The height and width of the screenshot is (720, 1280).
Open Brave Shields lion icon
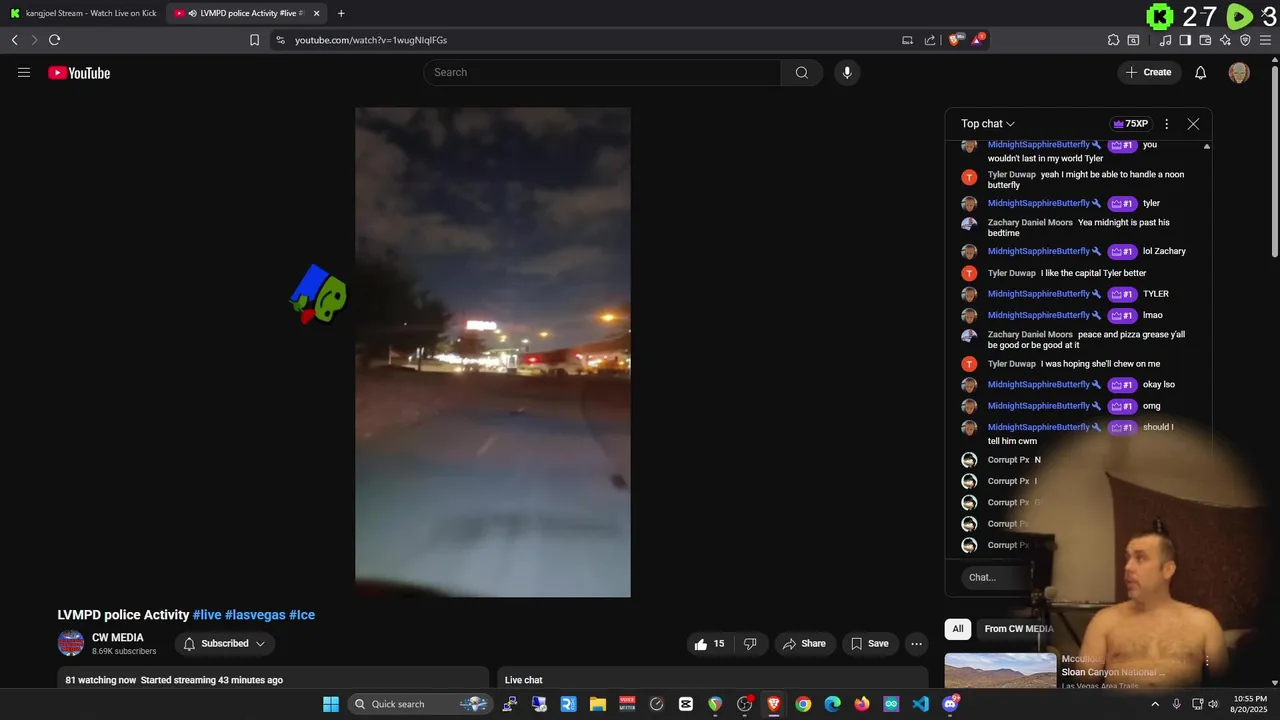click(x=955, y=40)
